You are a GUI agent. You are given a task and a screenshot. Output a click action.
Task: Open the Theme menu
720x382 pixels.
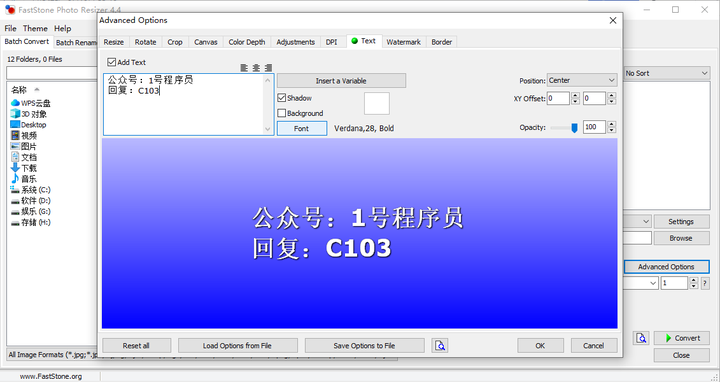point(35,28)
